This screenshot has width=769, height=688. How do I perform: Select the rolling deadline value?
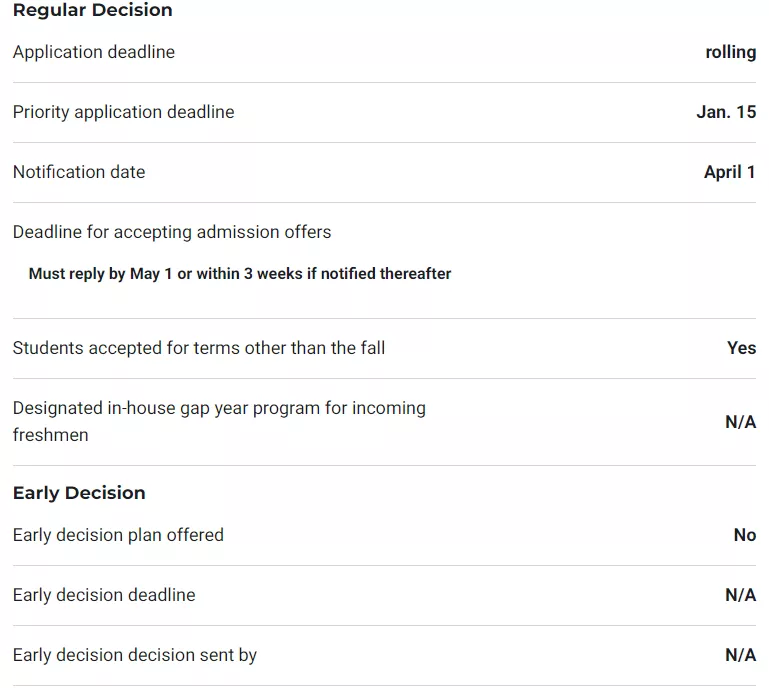tap(730, 52)
